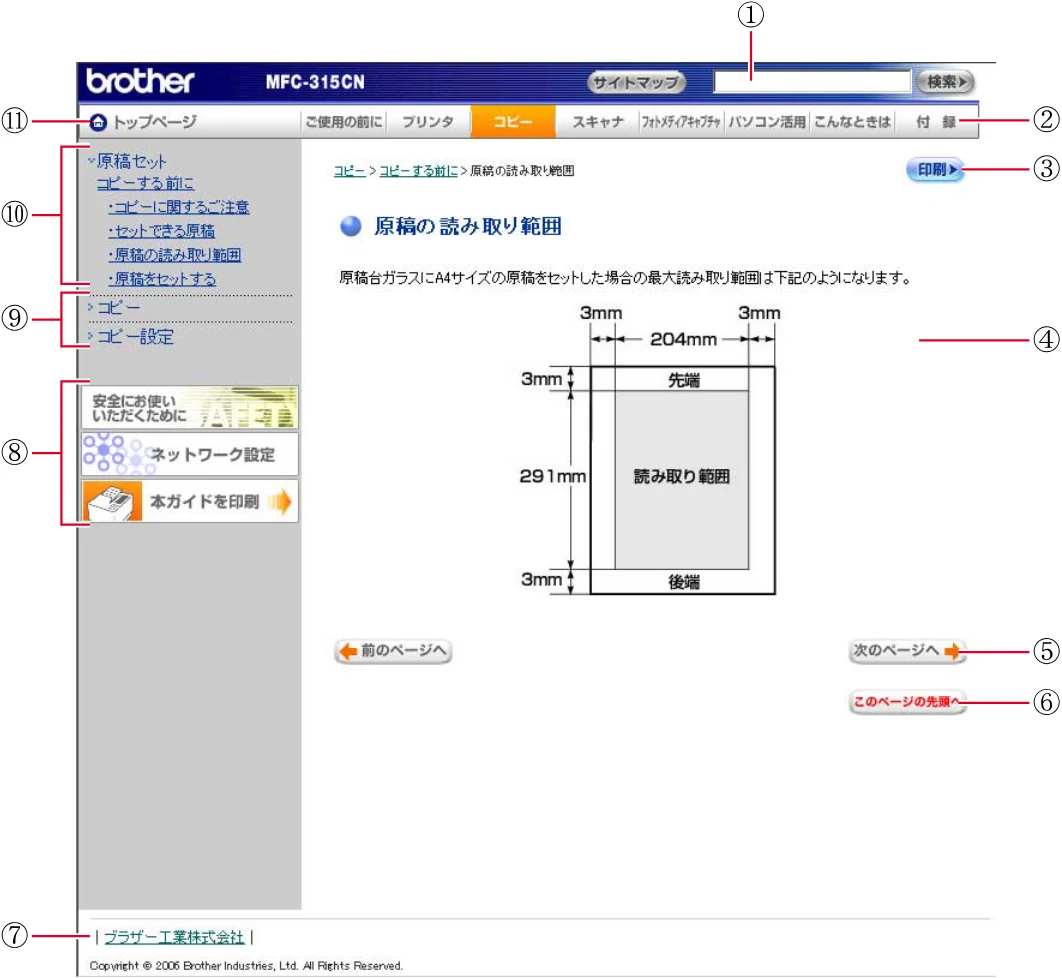1062x978 pixels.
Task: Click the home icon beside トップページ
Action: (x=98, y=122)
